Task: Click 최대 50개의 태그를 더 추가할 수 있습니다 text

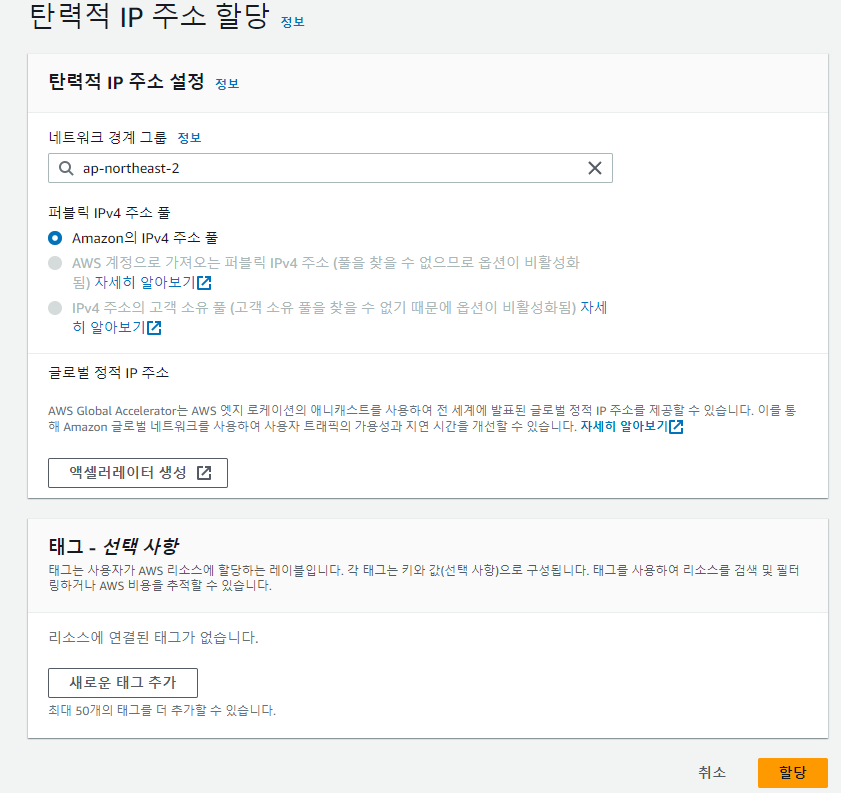Action: click(162, 710)
